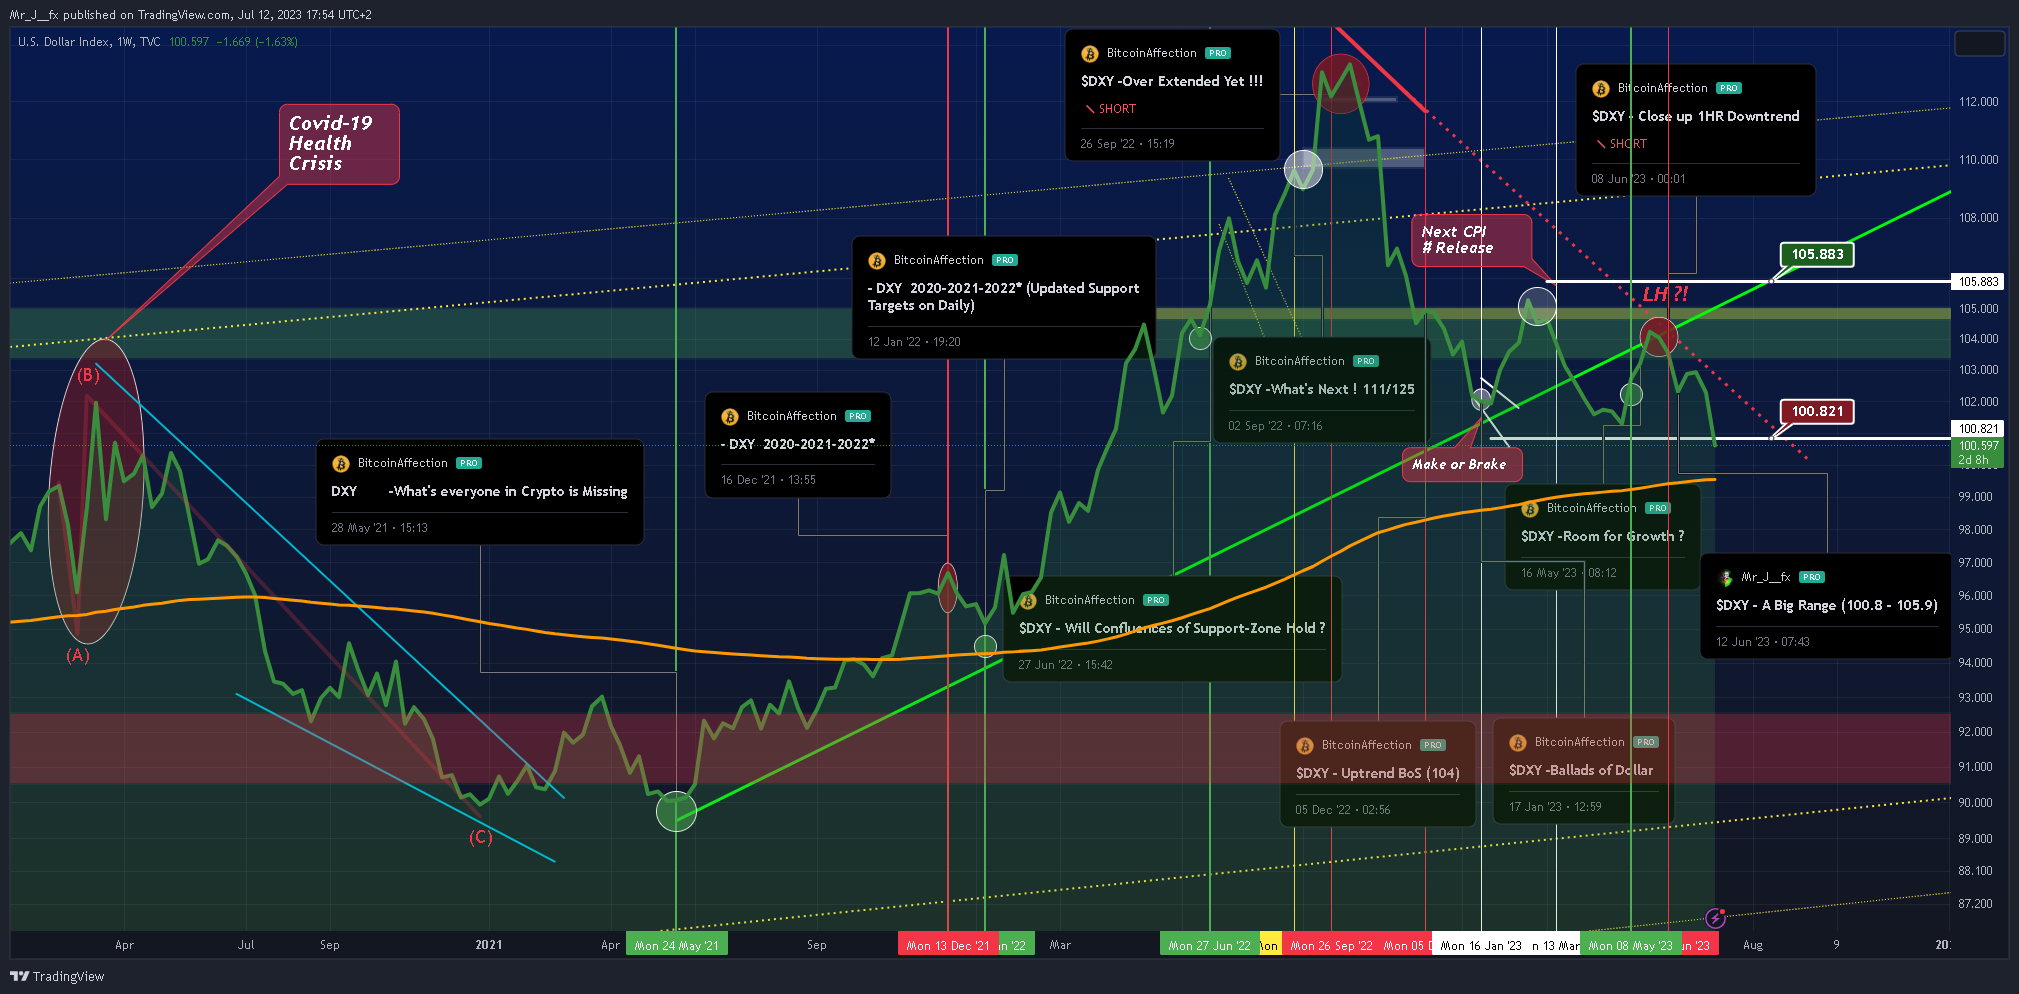This screenshot has height=994, width=2019.
Task: Click the Bitcoin avatar on the 'Support-Zone Hold' card
Action: [1027, 600]
